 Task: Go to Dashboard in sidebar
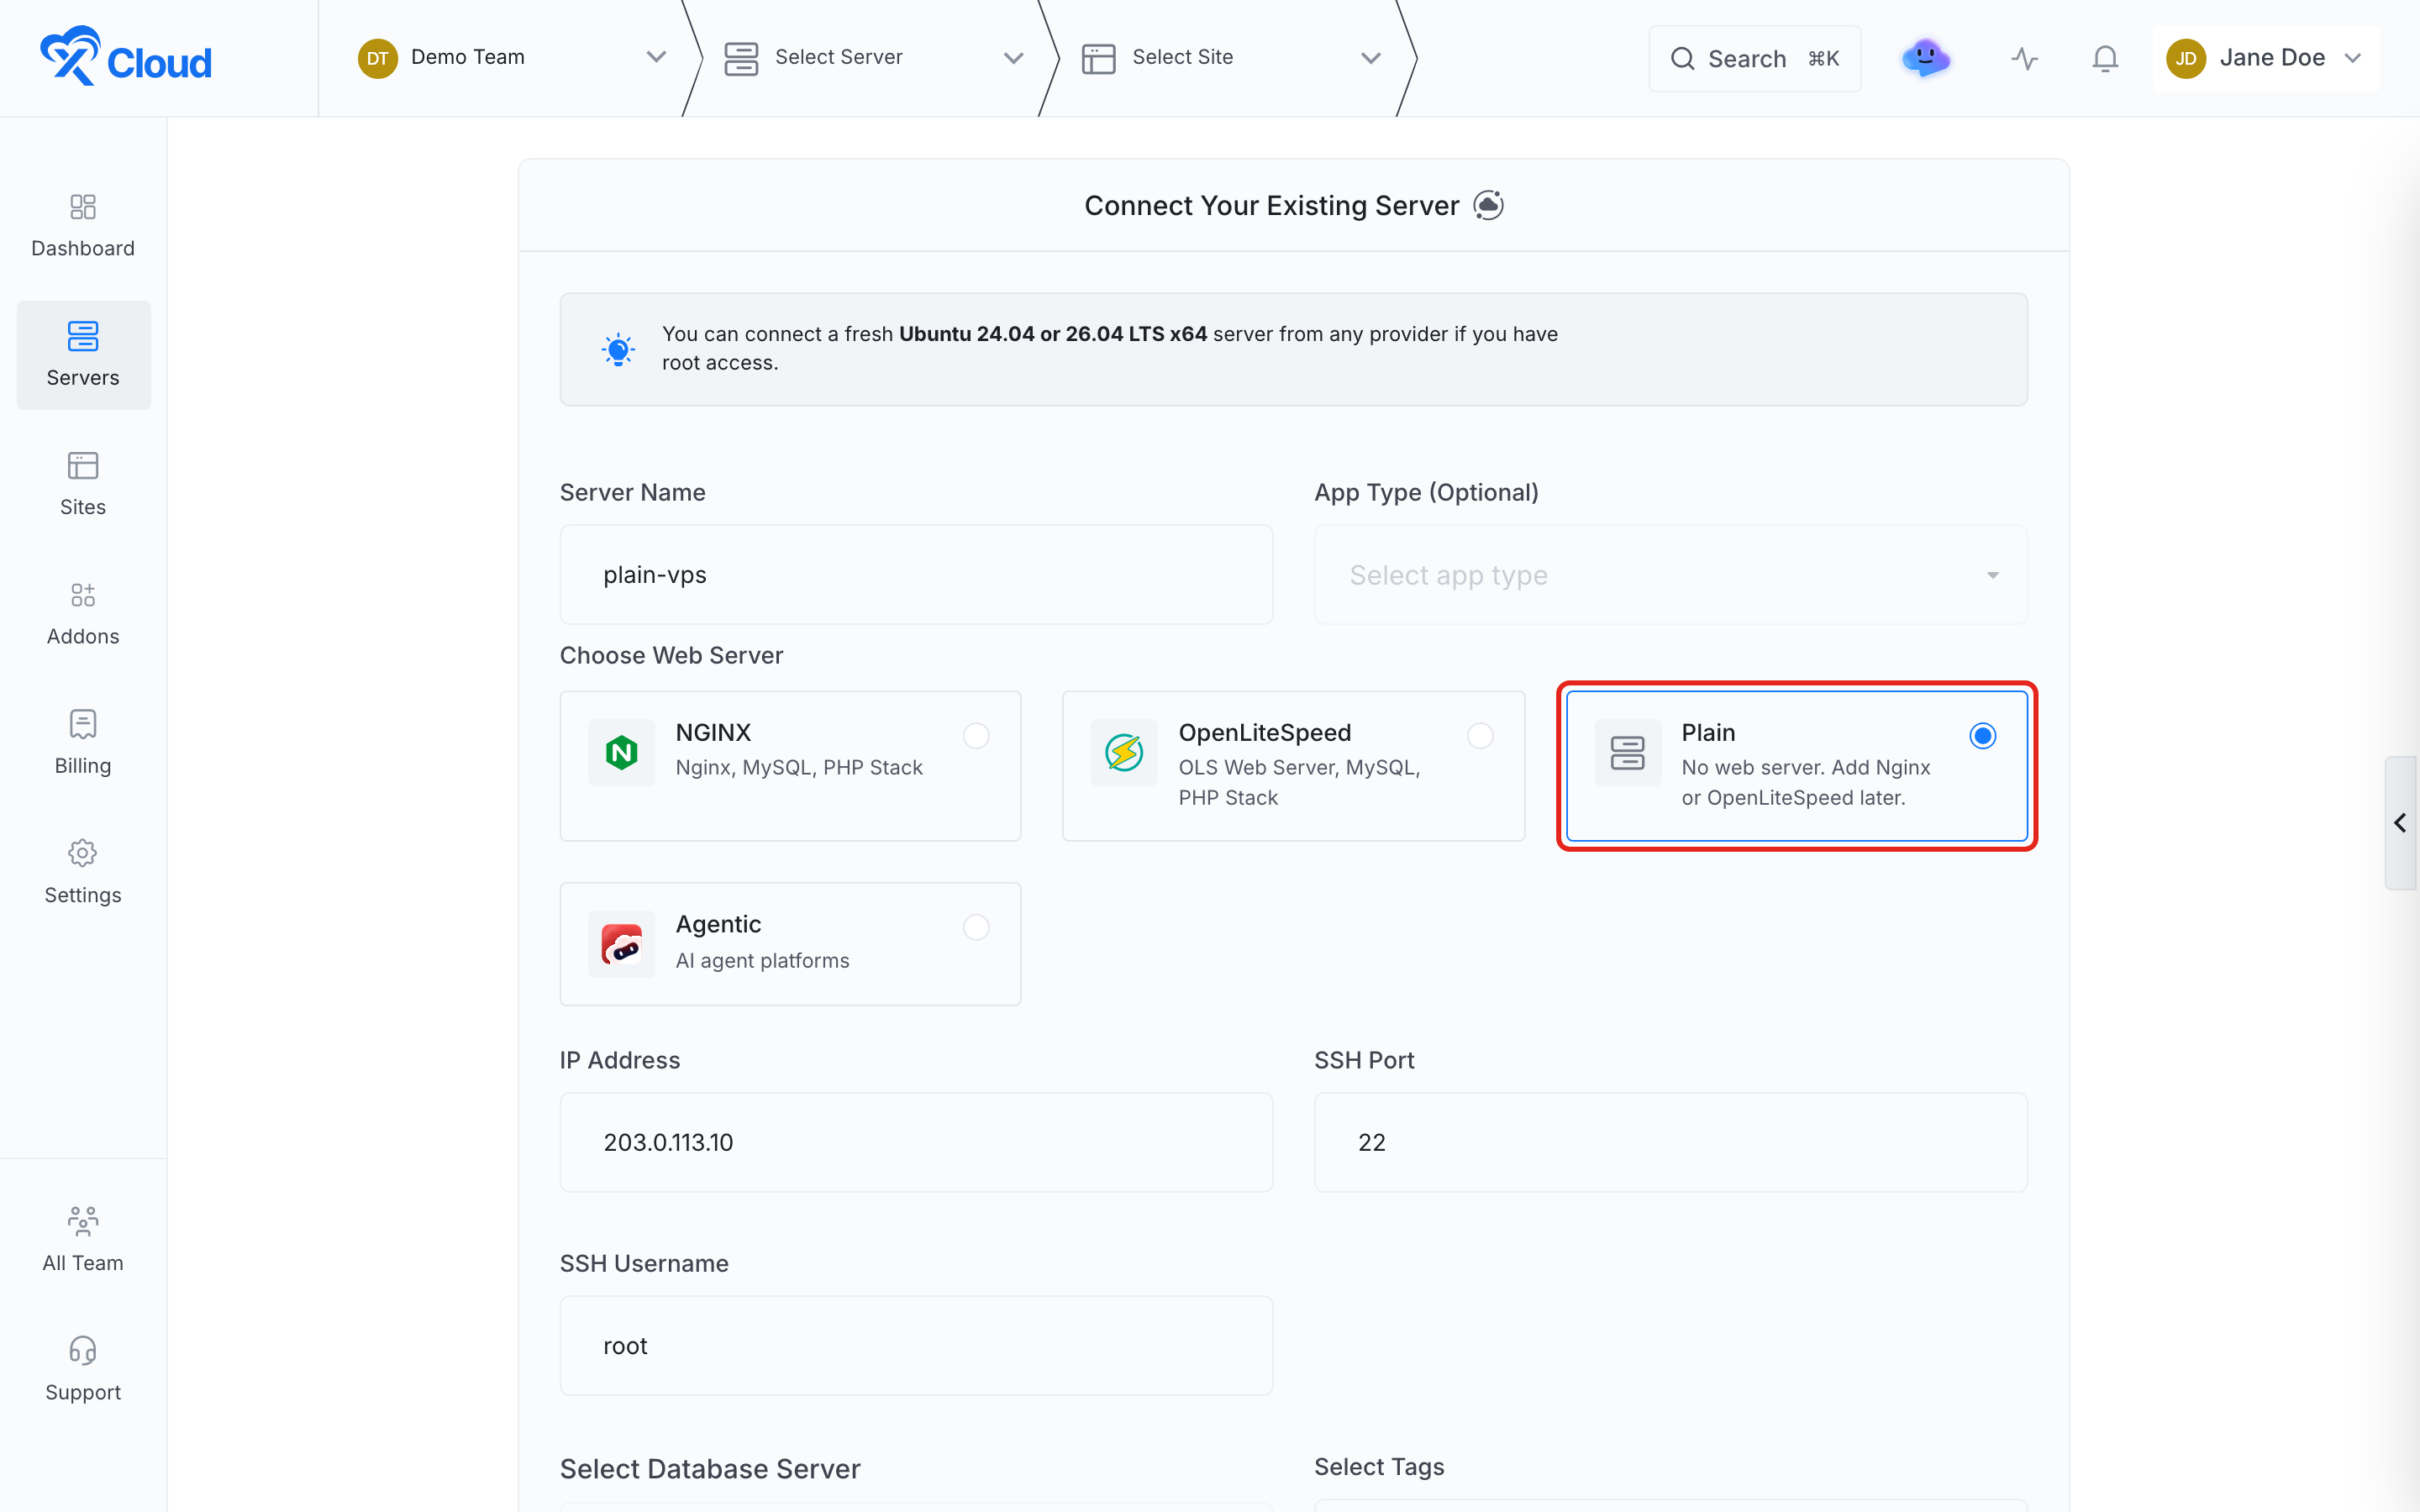point(83,226)
